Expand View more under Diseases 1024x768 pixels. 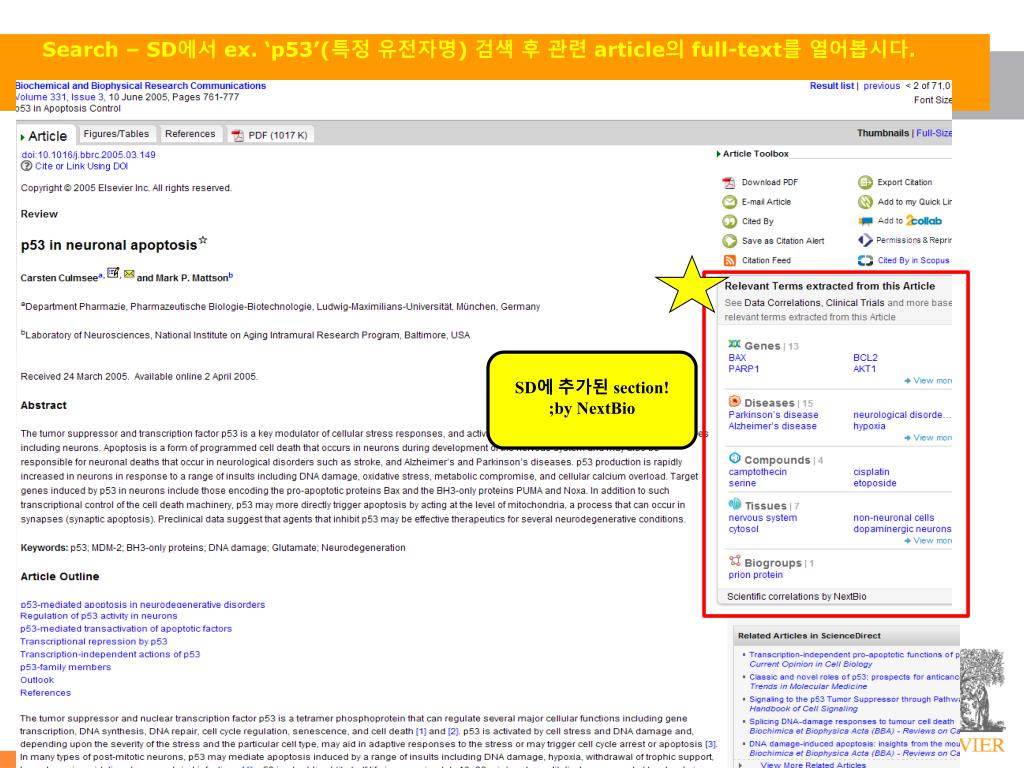click(x=928, y=438)
